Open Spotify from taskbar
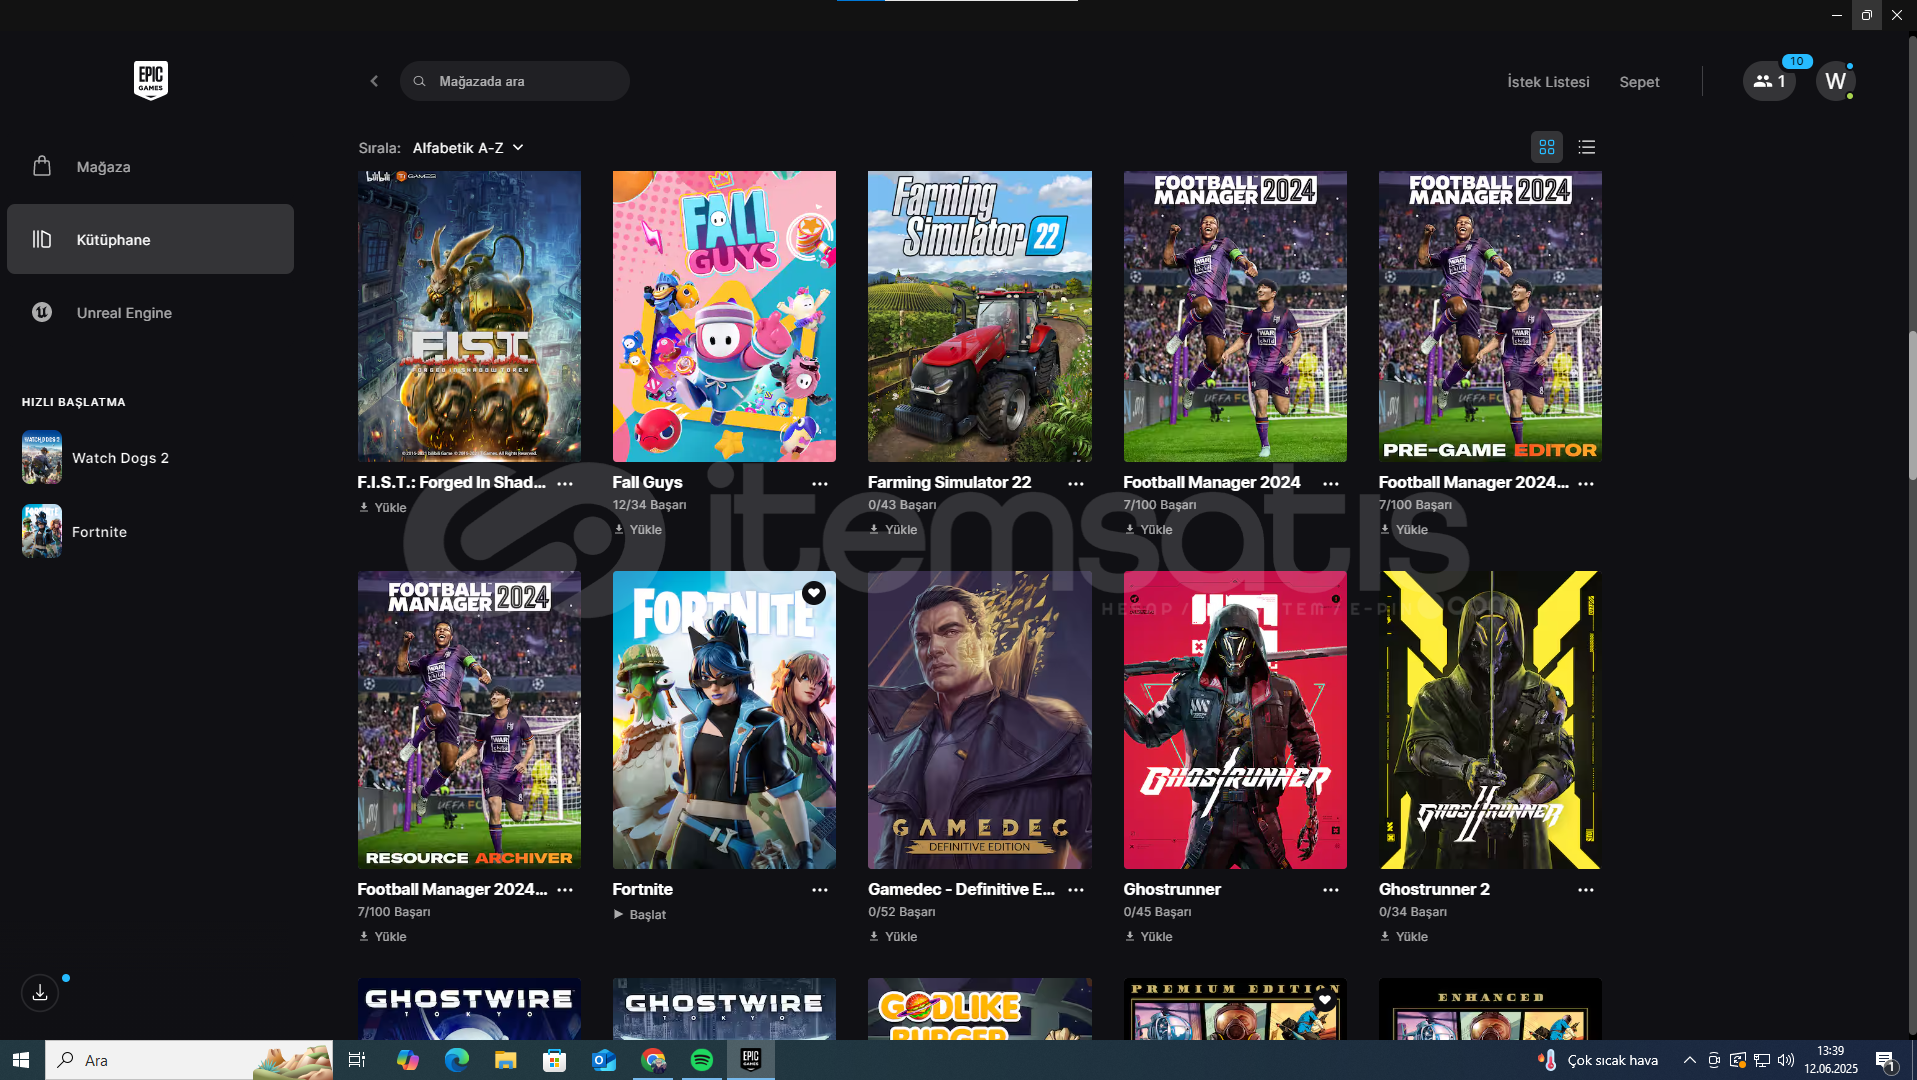1917x1080 pixels. 702,1060
